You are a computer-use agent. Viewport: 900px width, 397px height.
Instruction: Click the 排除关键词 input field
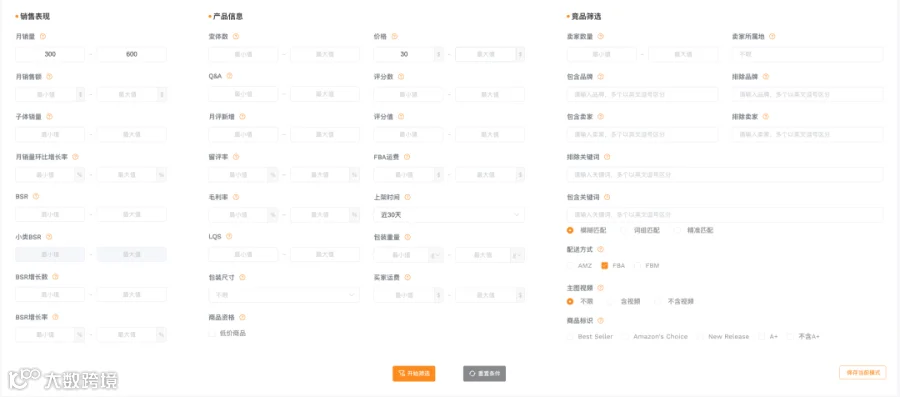[725, 174]
